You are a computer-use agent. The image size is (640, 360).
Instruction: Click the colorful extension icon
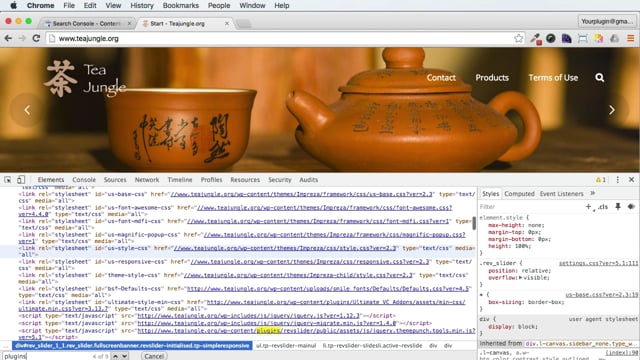(x=598, y=38)
